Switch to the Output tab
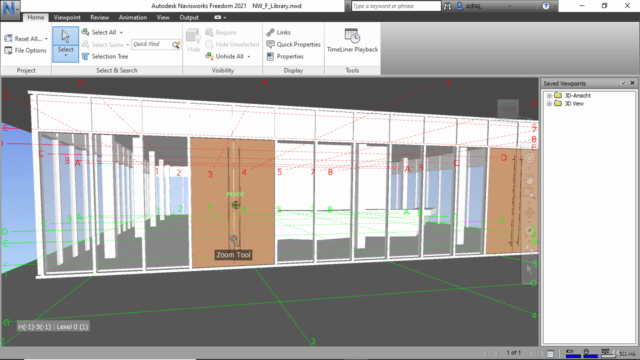 189,18
